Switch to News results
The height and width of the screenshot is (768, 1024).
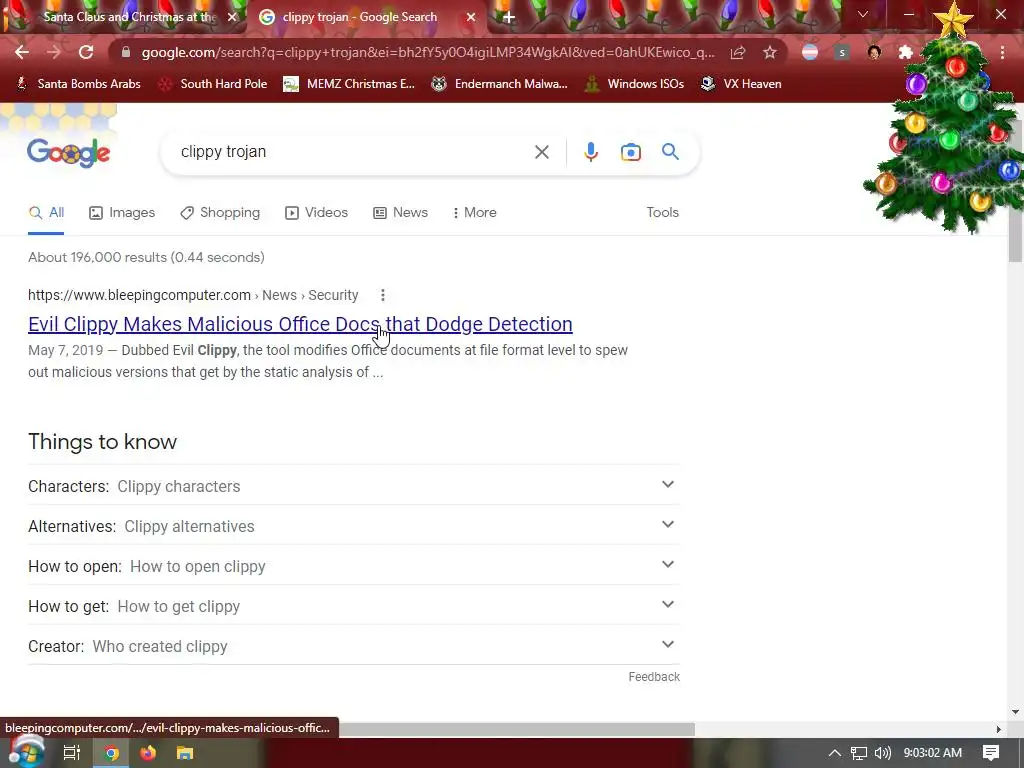400,213
